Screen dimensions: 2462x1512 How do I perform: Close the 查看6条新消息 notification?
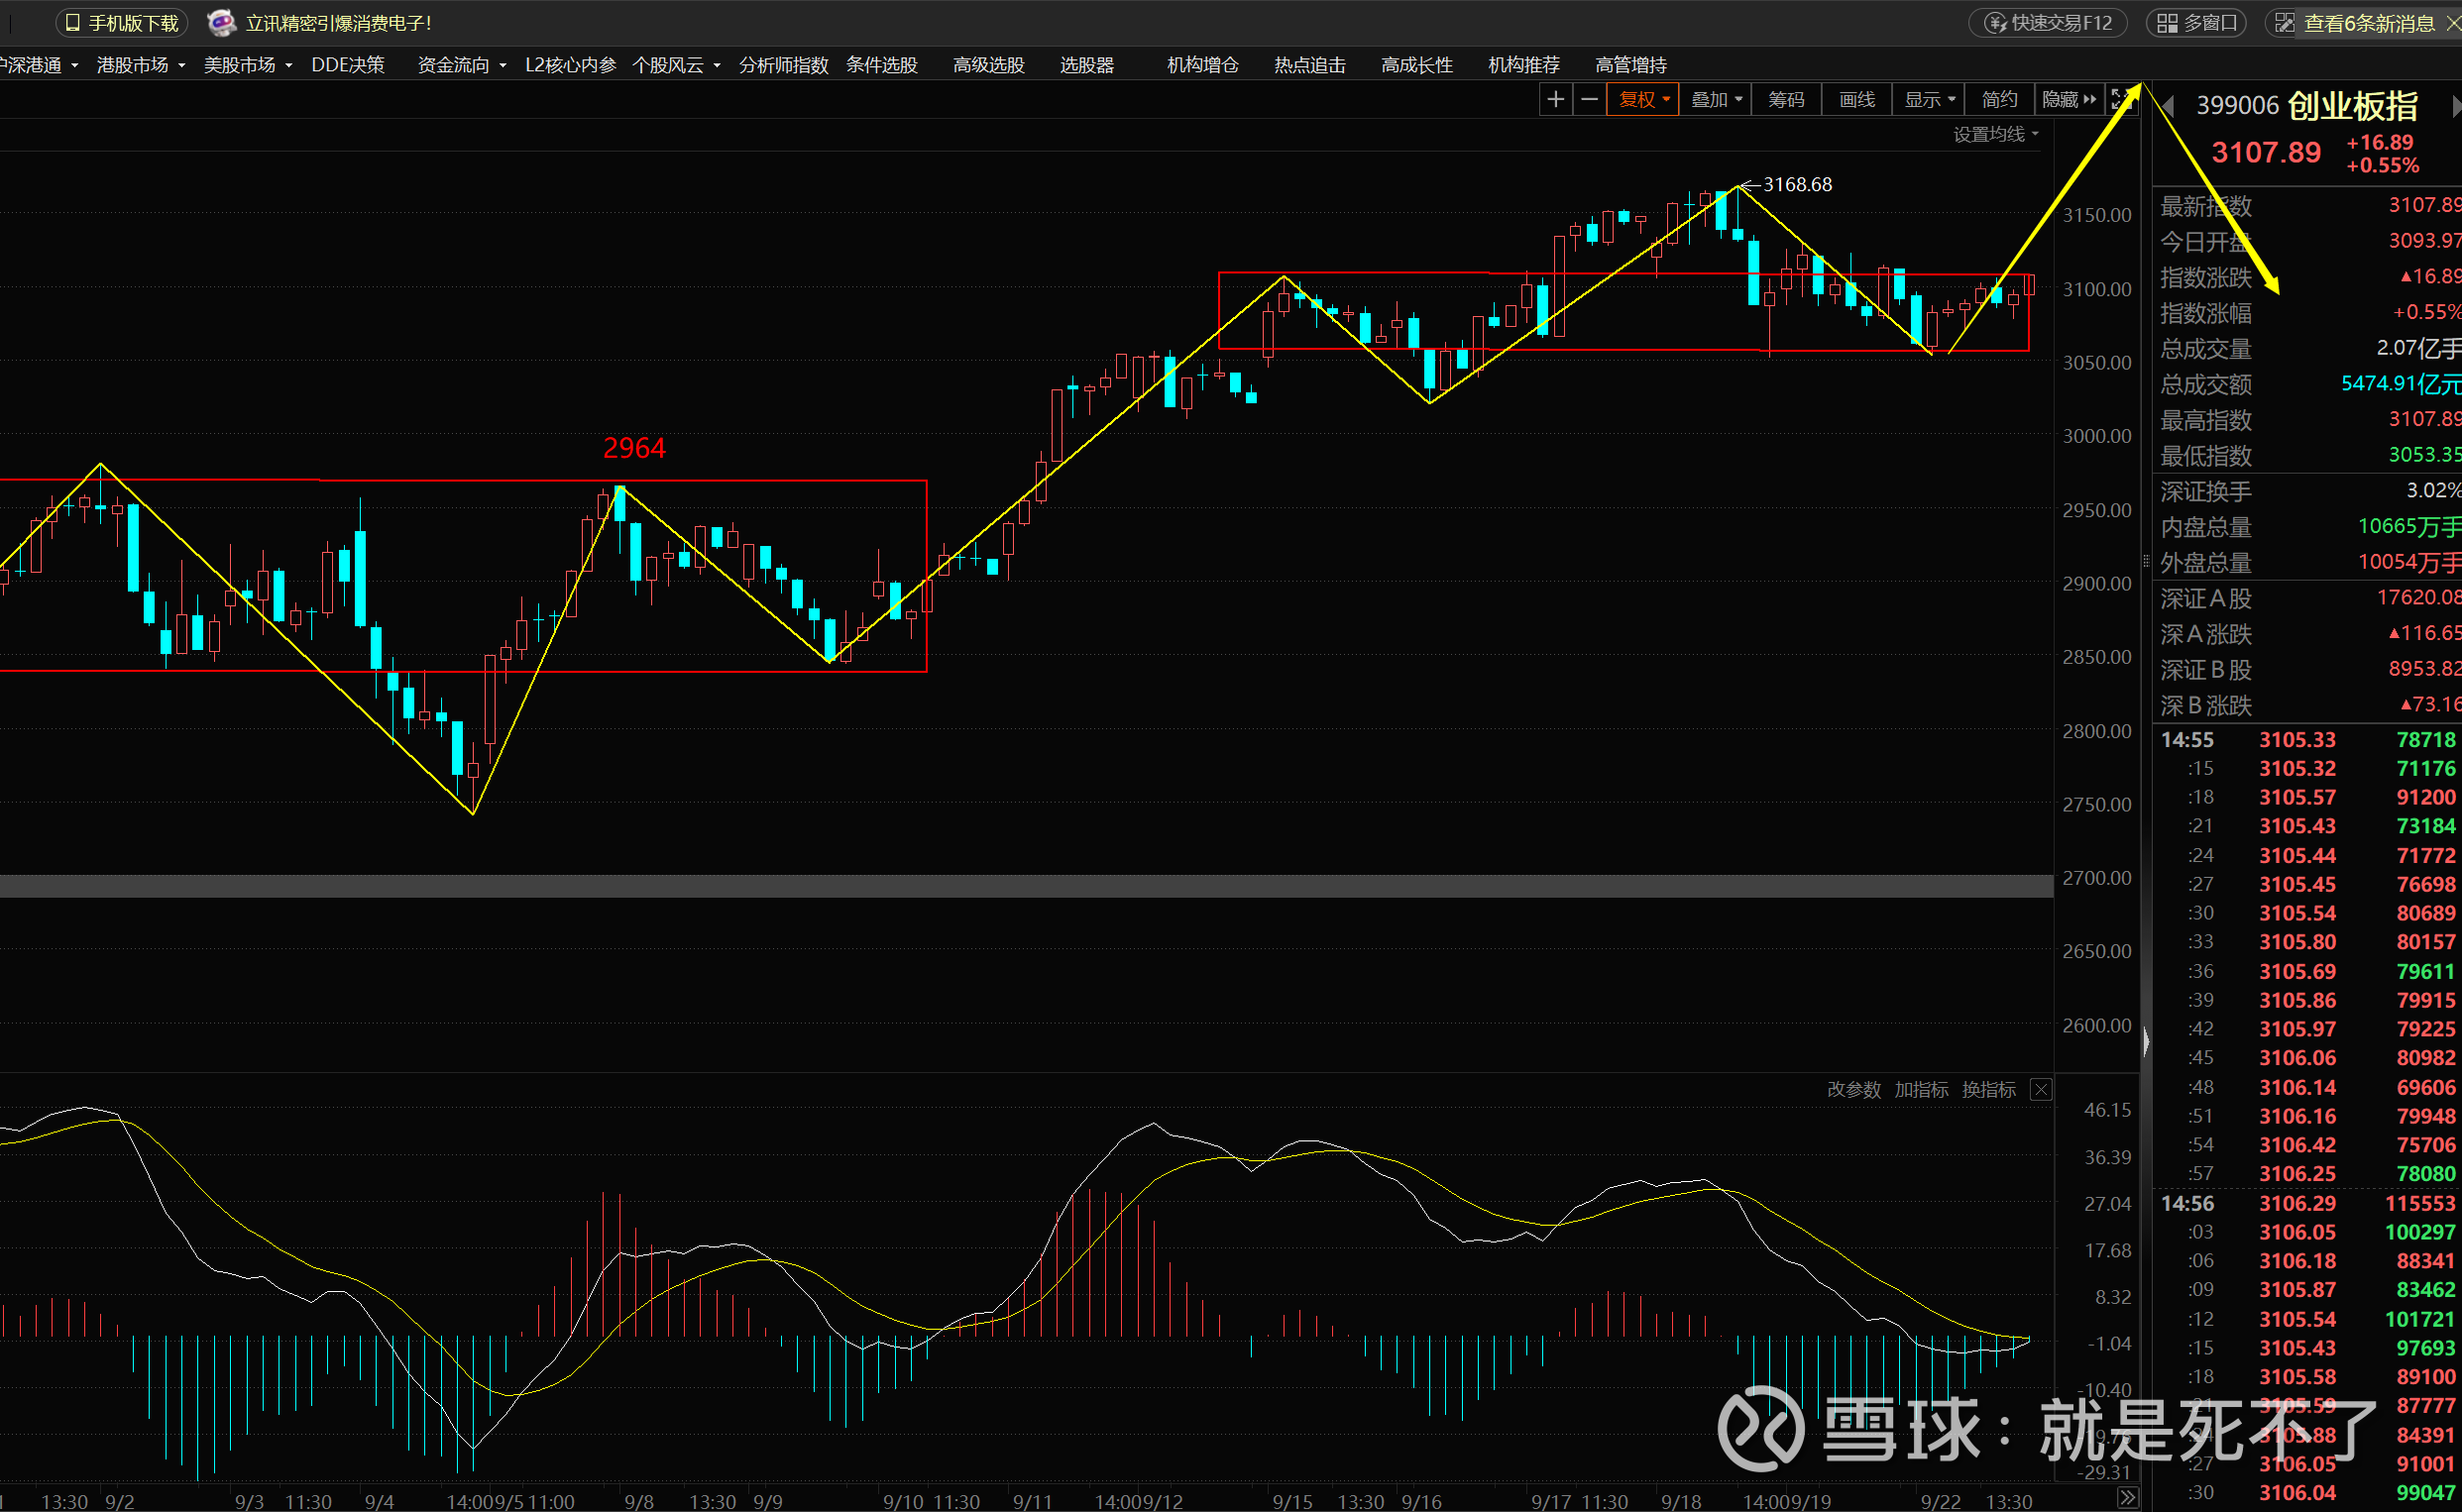(x=2452, y=23)
